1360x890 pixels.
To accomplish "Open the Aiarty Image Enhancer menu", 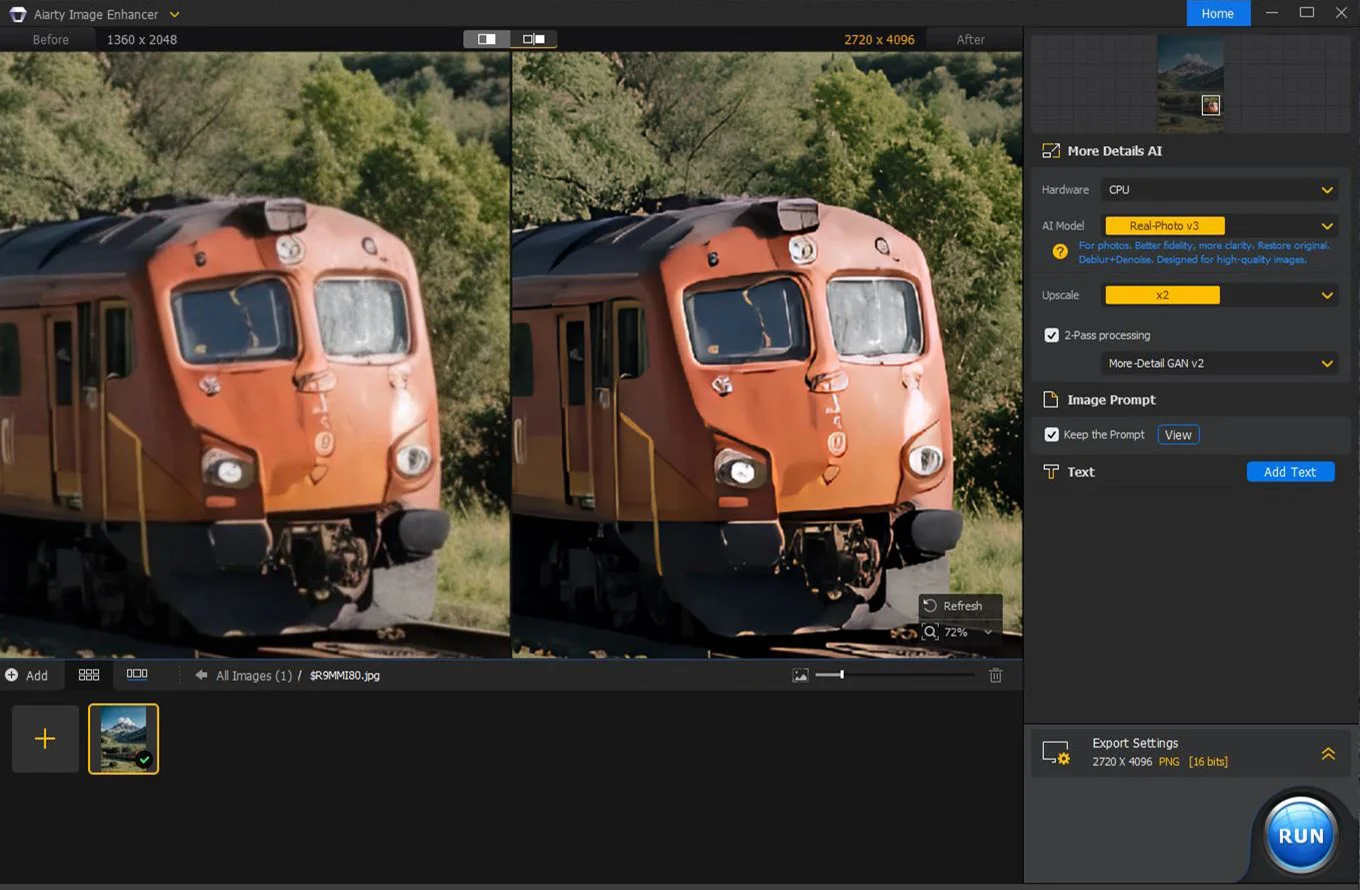I will [175, 14].
